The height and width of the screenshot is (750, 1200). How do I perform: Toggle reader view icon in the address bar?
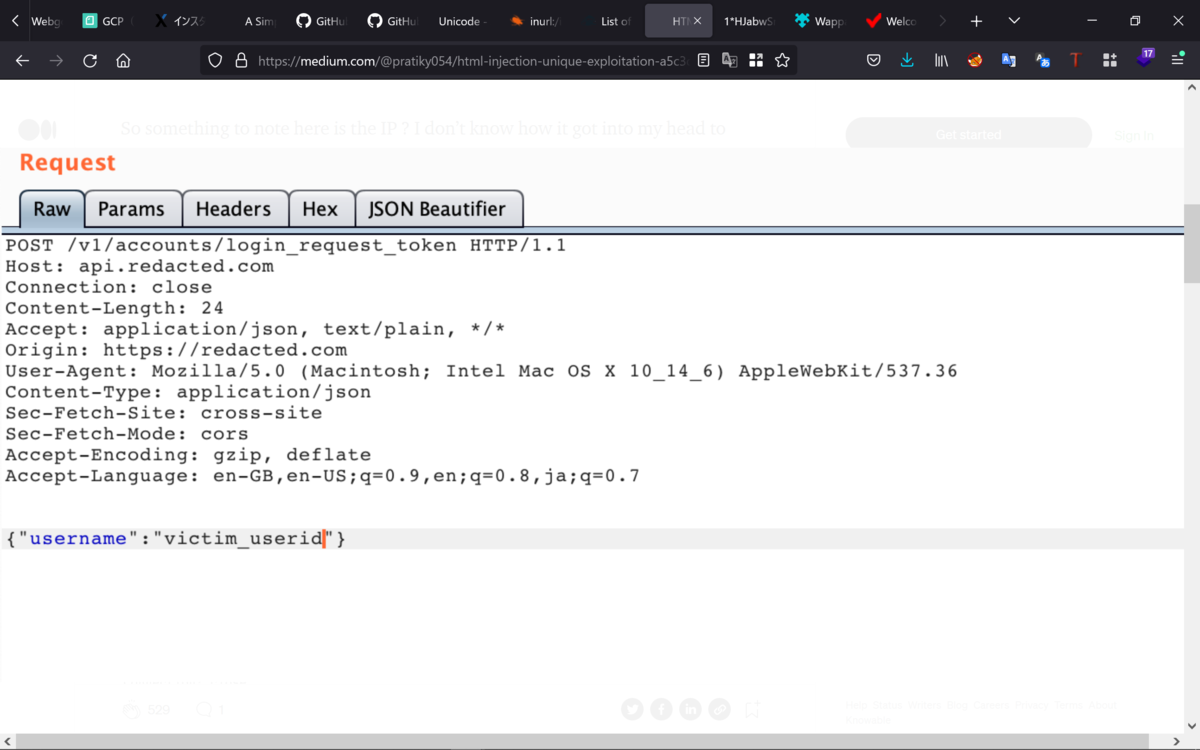(704, 61)
